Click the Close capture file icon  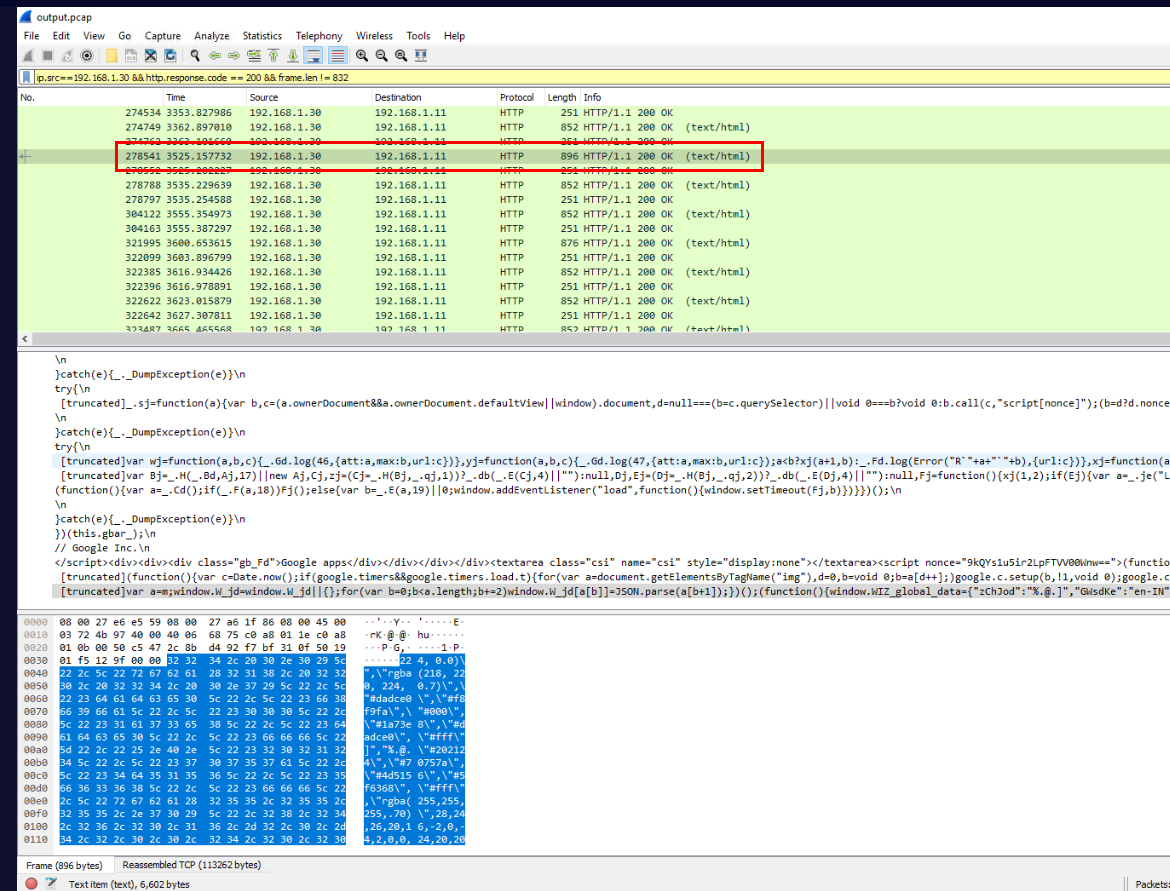click(x=151, y=55)
